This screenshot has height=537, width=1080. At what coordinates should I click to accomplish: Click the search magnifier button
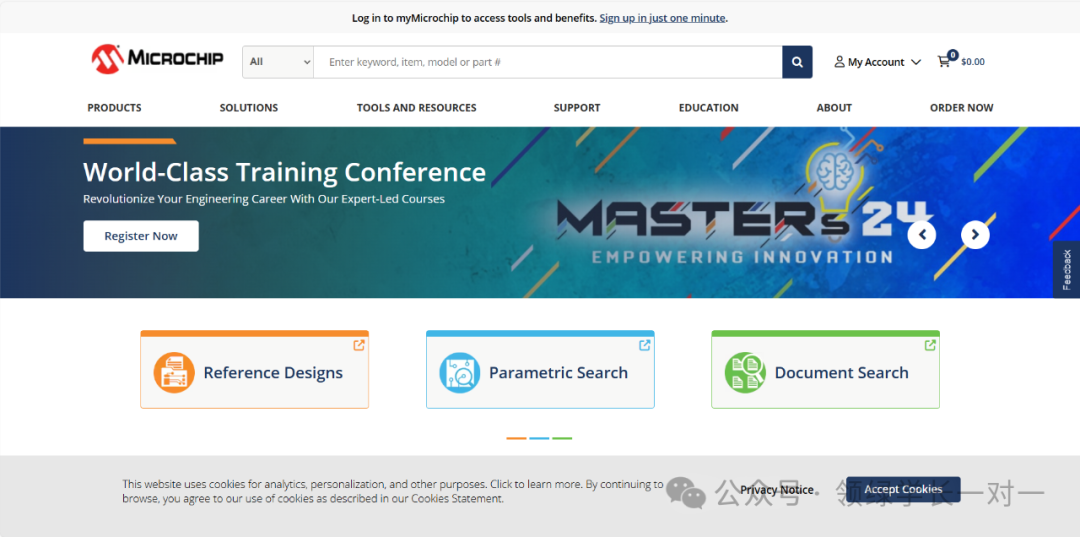tap(797, 62)
